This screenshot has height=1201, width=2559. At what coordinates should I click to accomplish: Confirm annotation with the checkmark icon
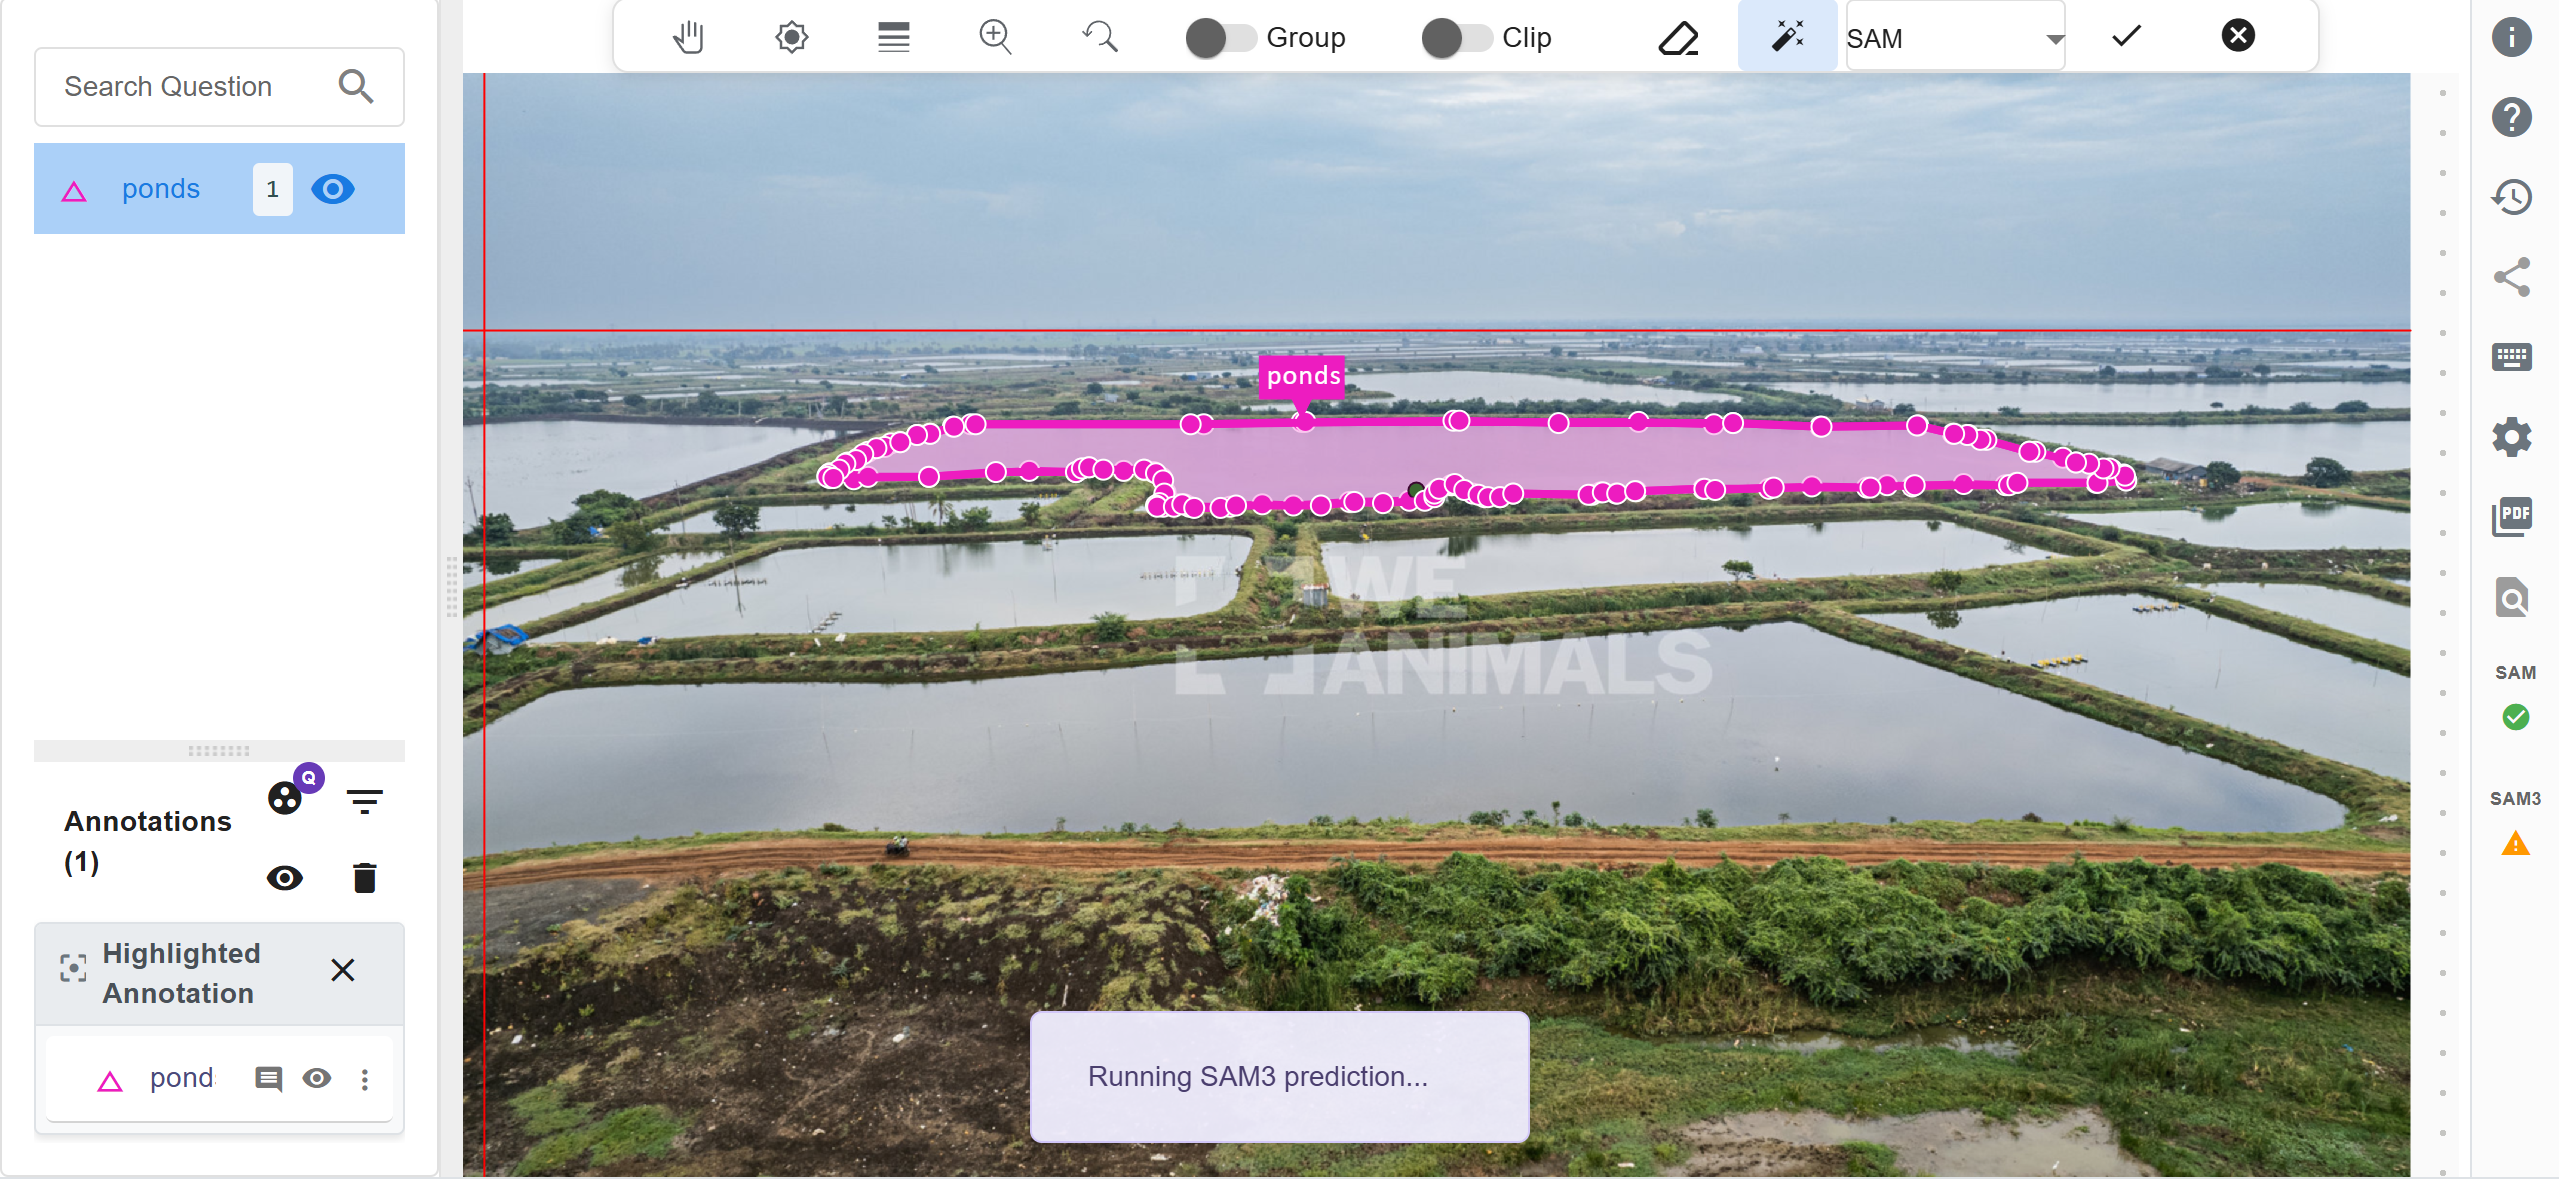coord(2126,37)
